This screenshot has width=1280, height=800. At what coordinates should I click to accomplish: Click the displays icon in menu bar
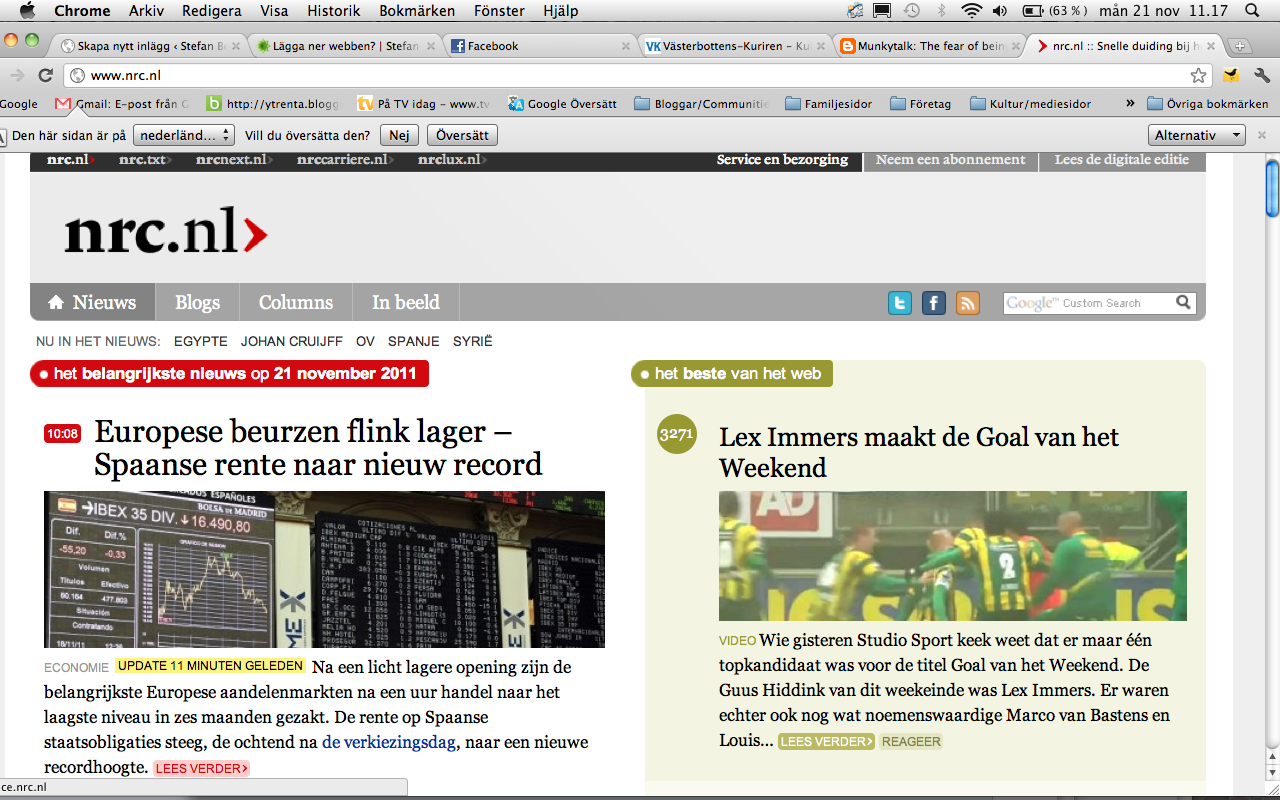[x=882, y=11]
